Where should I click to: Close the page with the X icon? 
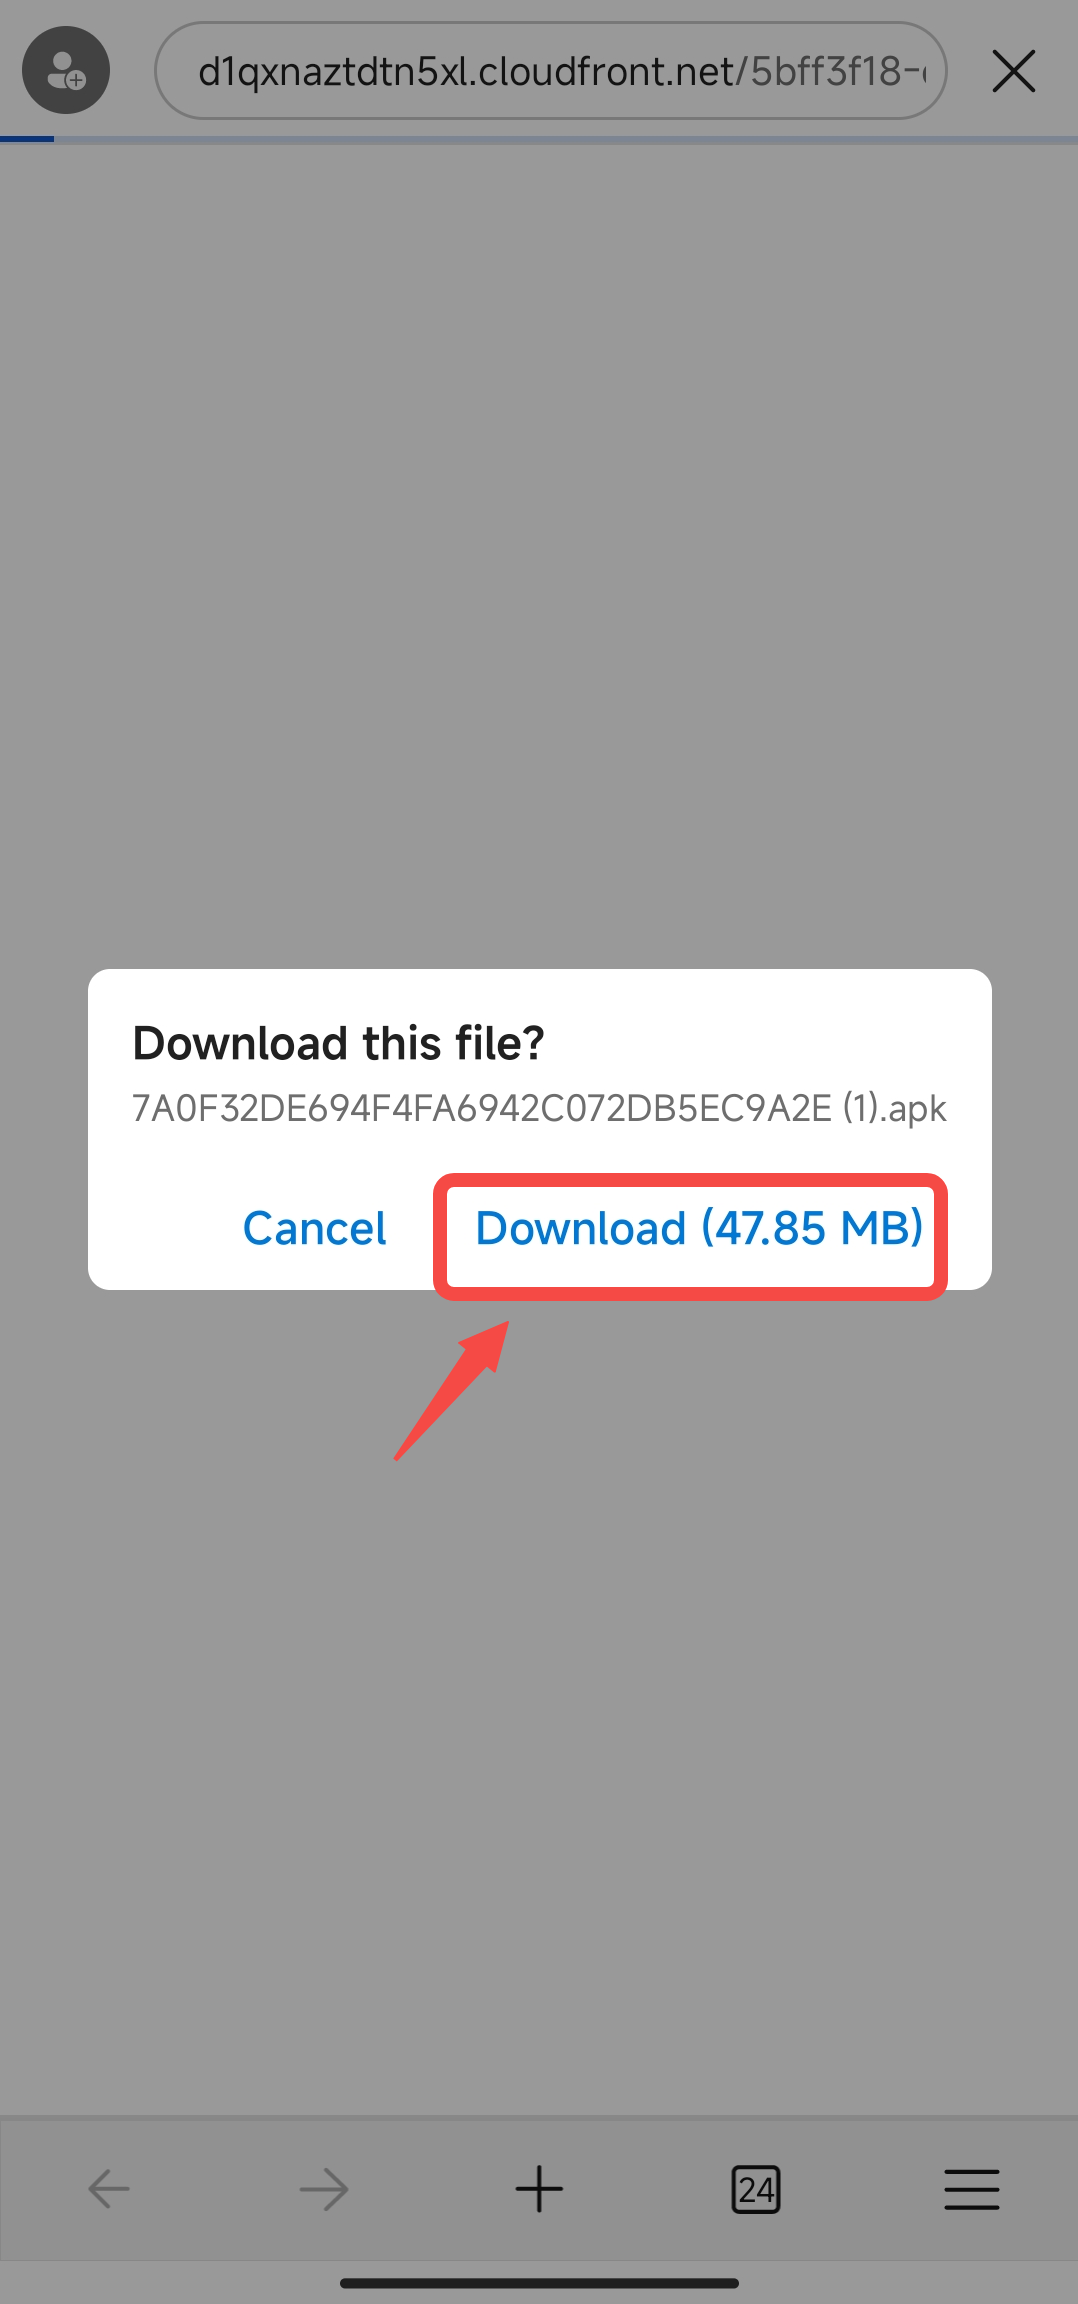[1013, 71]
